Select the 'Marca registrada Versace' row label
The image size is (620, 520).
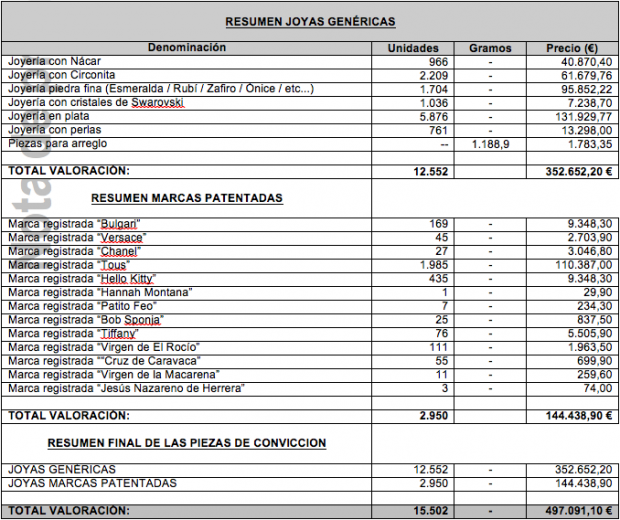[x=77, y=238]
